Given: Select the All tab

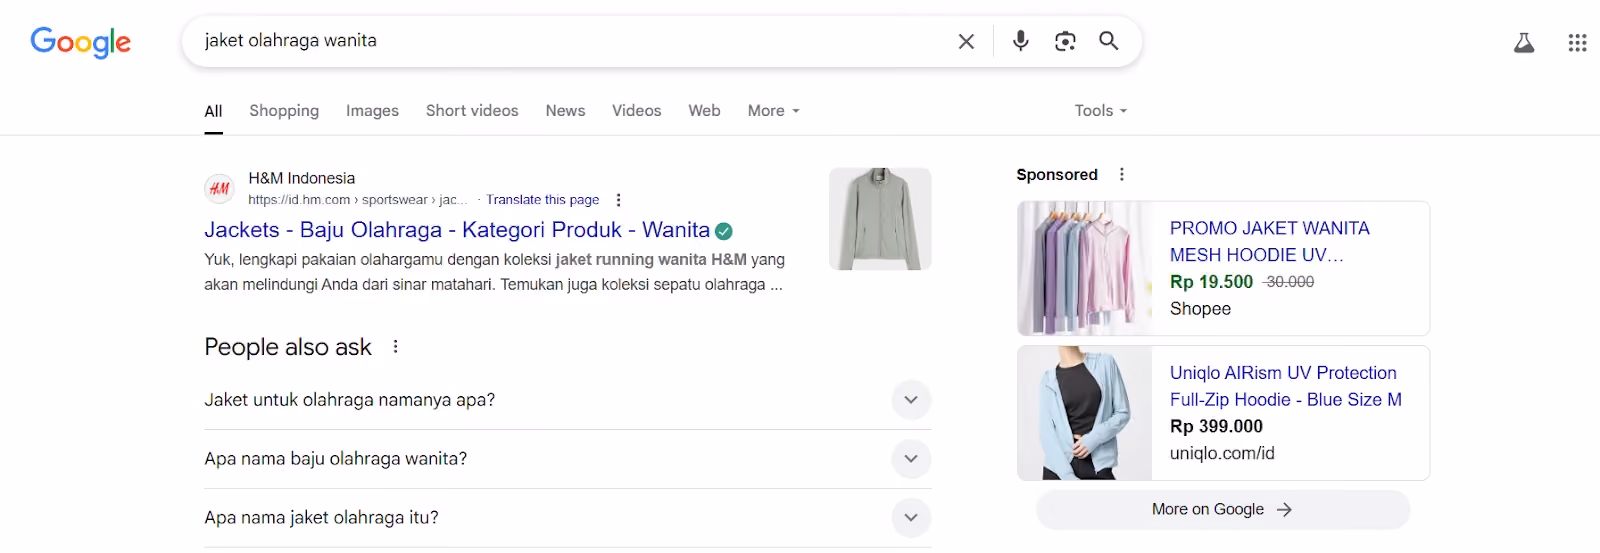Looking at the screenshot, I should click(213, 111).
